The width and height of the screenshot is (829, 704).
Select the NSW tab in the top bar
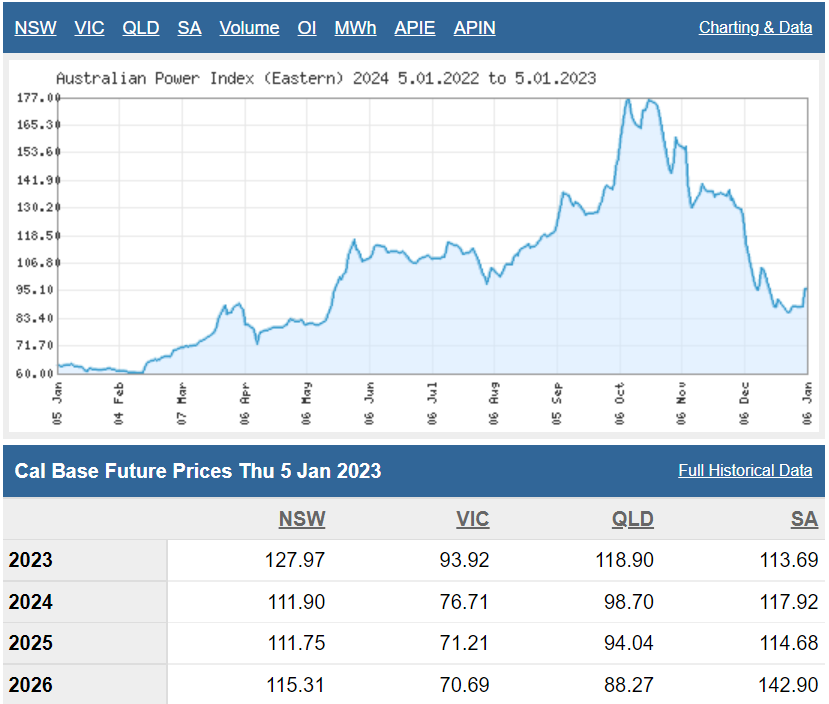point(35,28)
